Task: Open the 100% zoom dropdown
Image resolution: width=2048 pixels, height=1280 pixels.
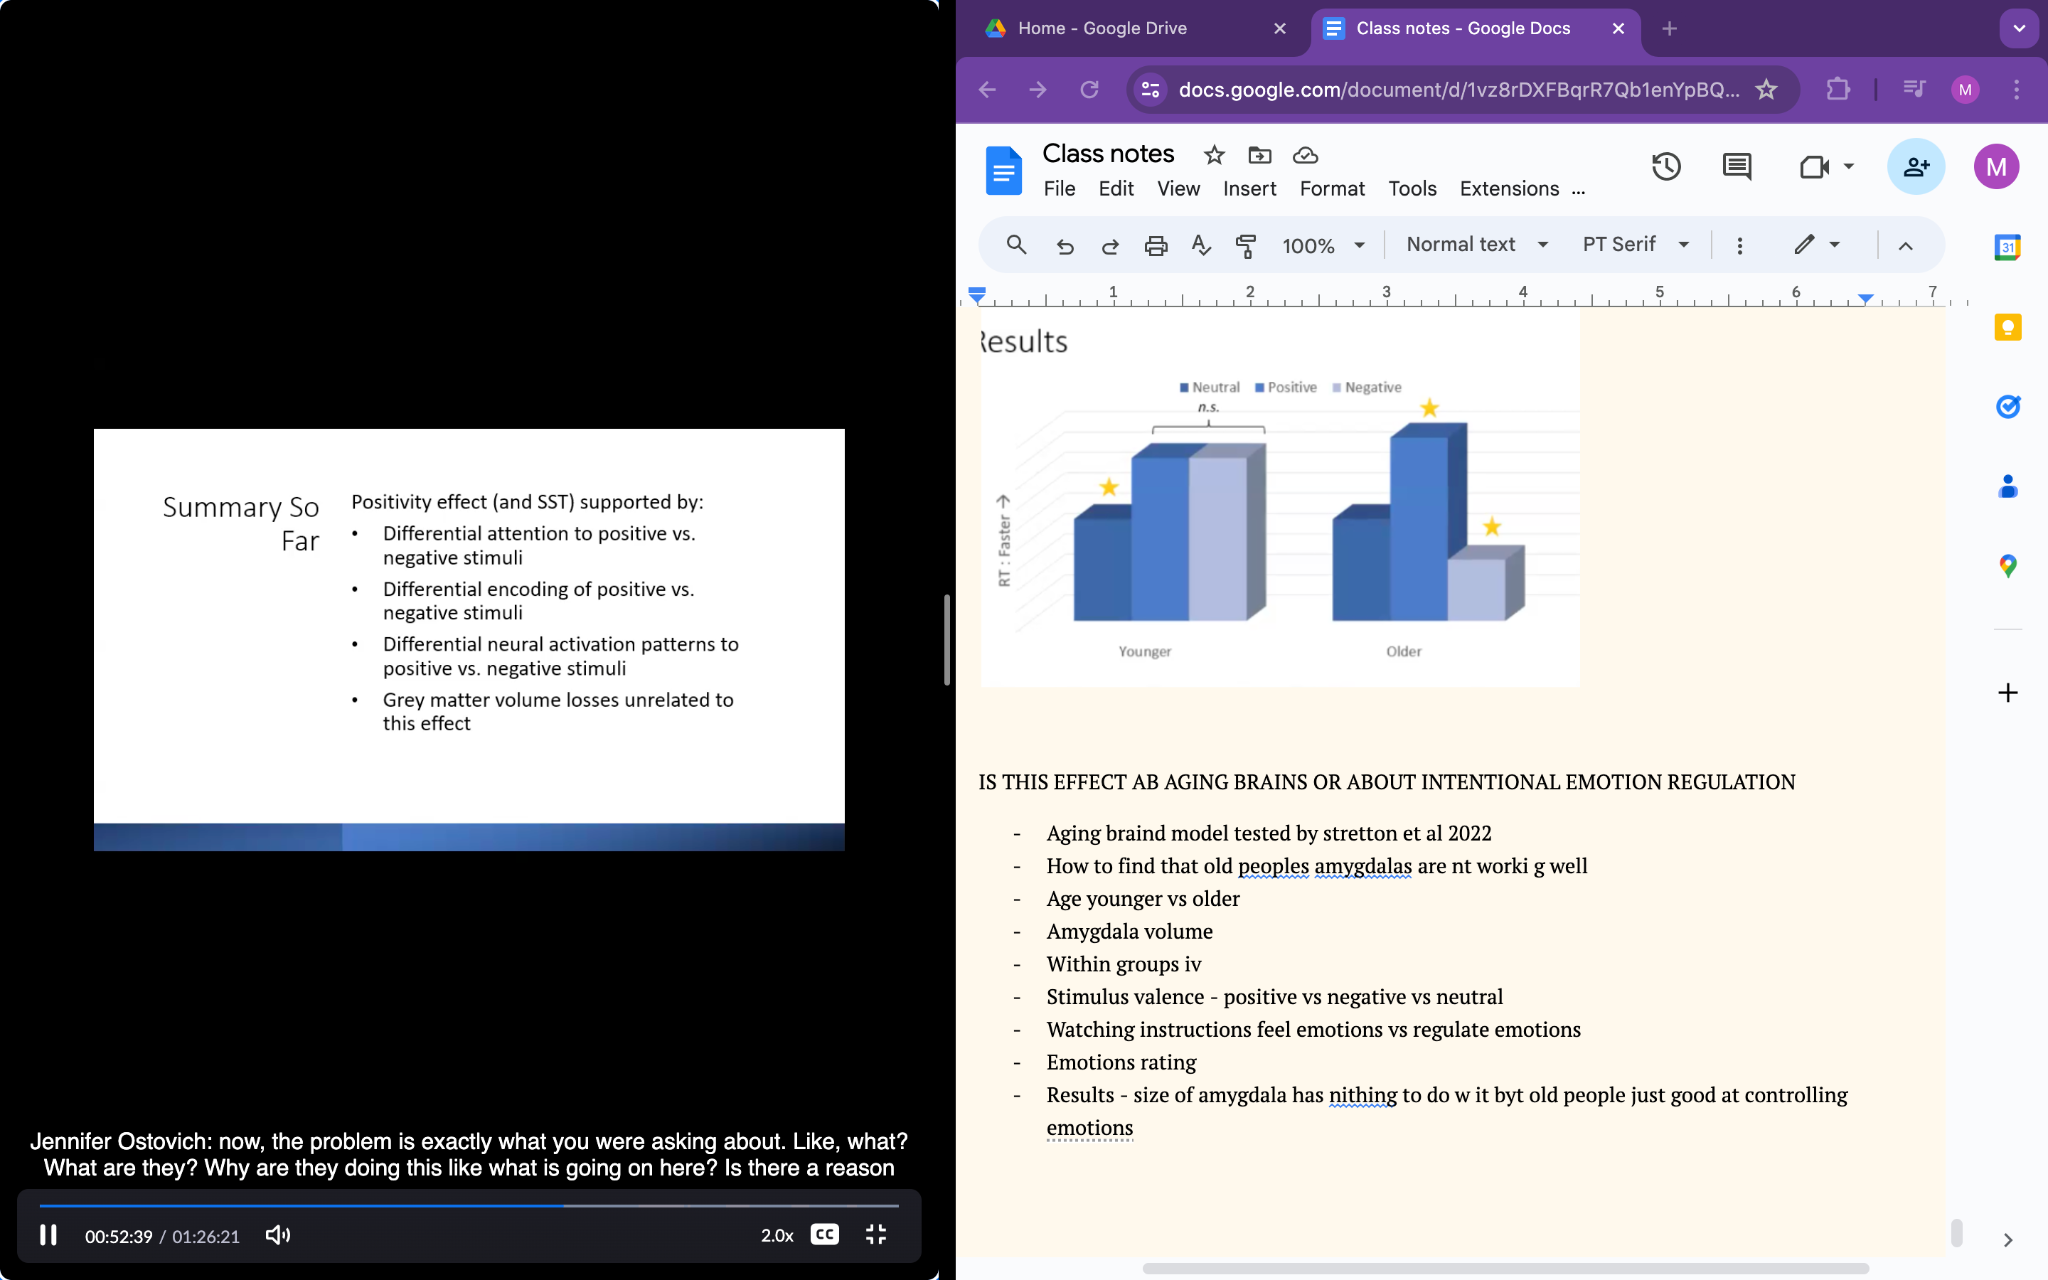Action: click(1323, 245)
